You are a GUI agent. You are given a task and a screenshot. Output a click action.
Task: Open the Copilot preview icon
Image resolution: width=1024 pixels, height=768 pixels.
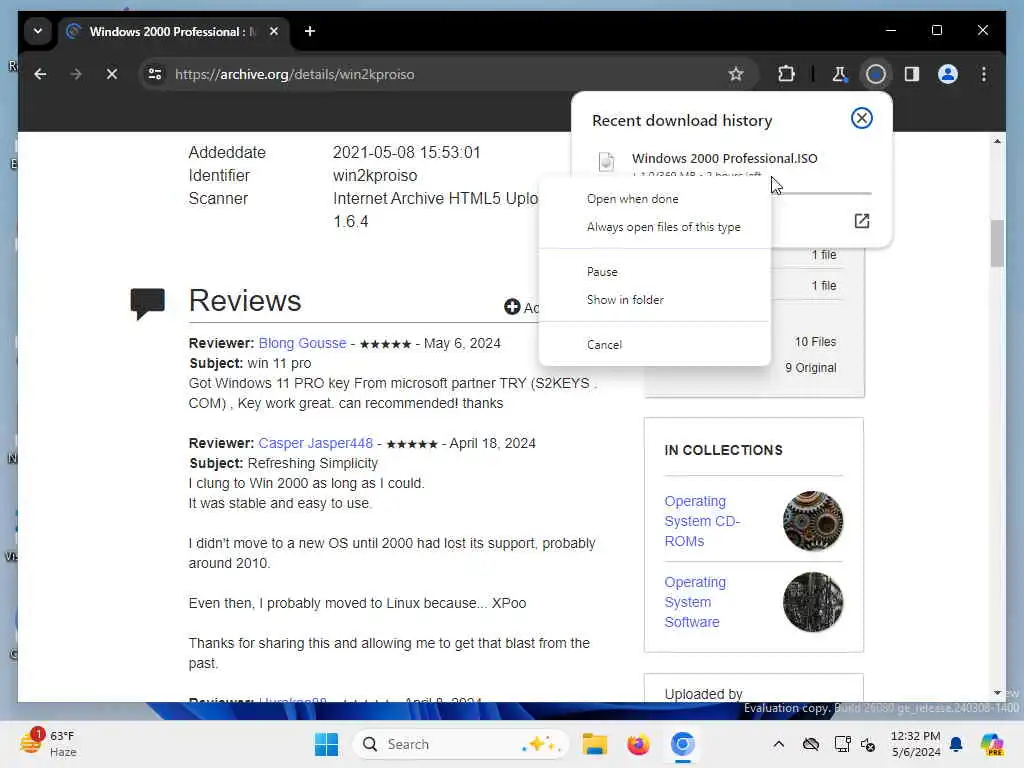(992, 744)
